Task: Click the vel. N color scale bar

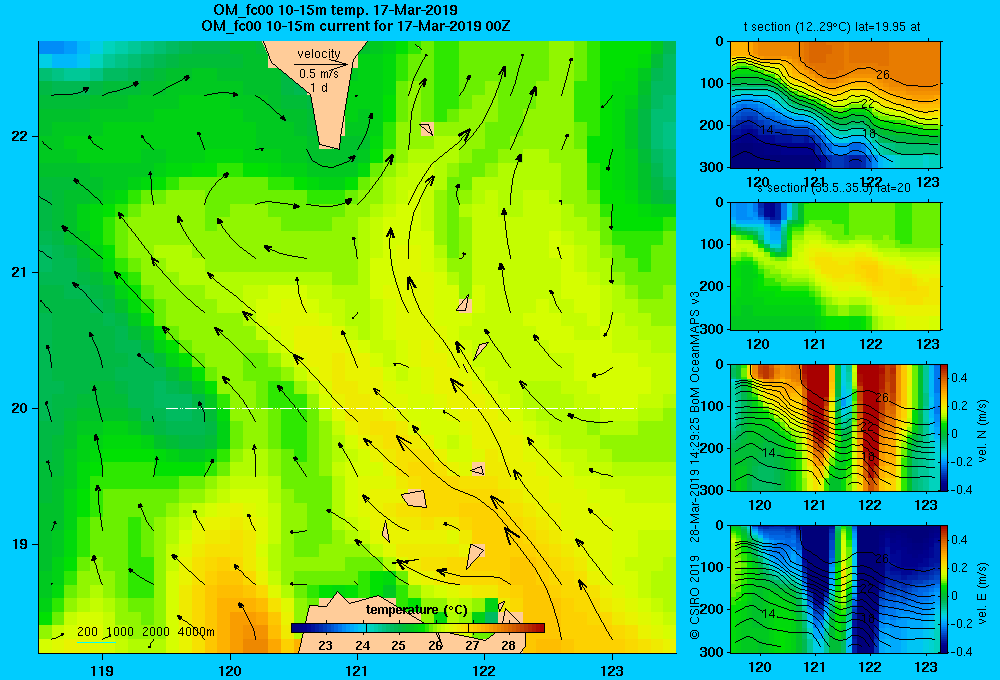Action: click(x=945, y=427)
